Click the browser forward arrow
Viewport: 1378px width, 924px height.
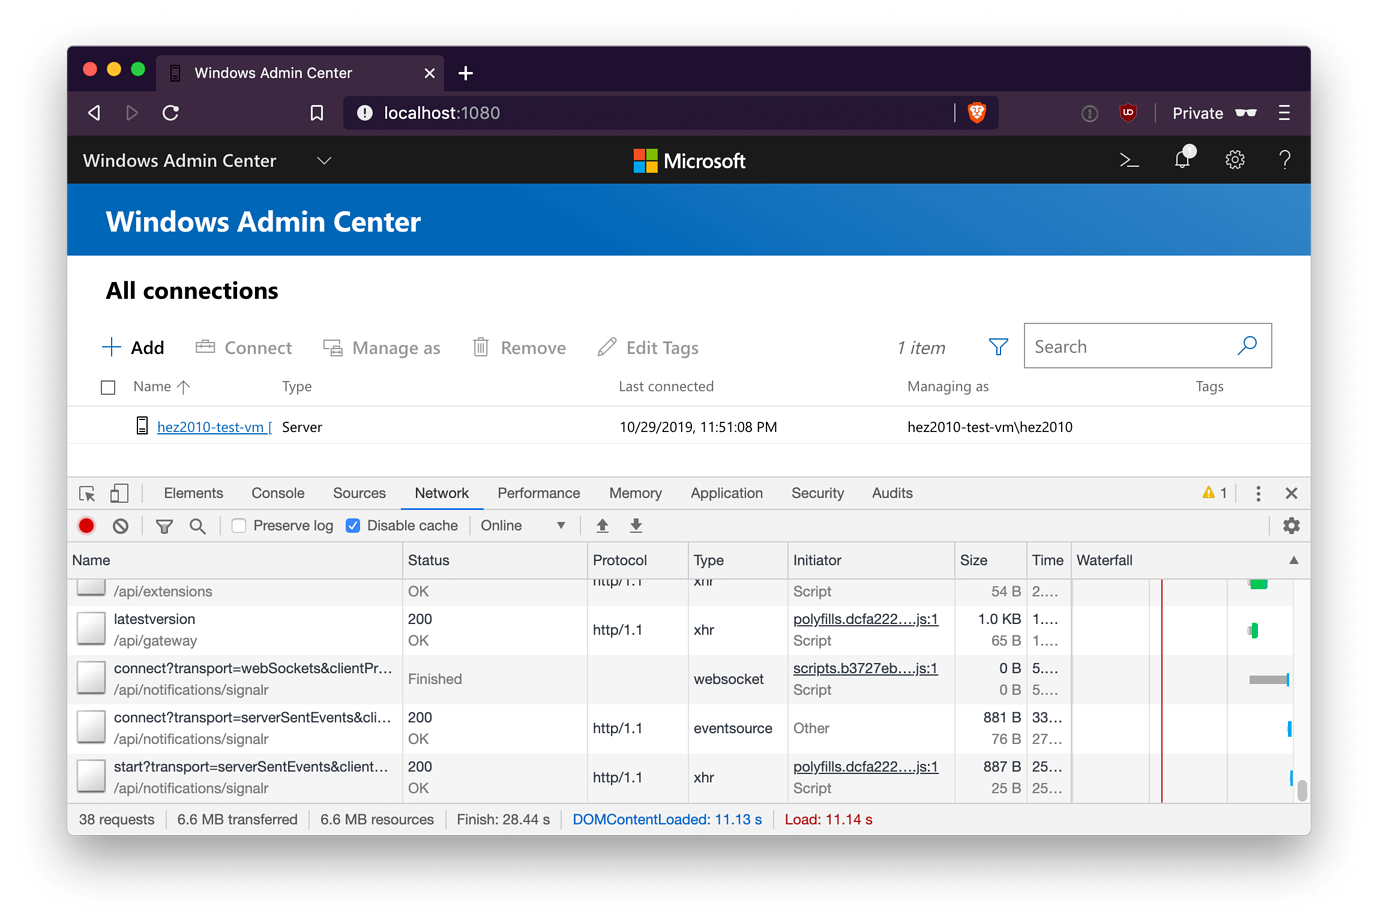pos(132,113)
